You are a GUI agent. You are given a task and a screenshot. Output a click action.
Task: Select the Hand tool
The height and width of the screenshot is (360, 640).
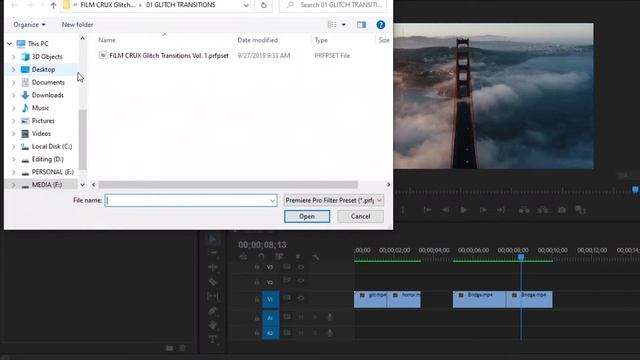(213, 325)
